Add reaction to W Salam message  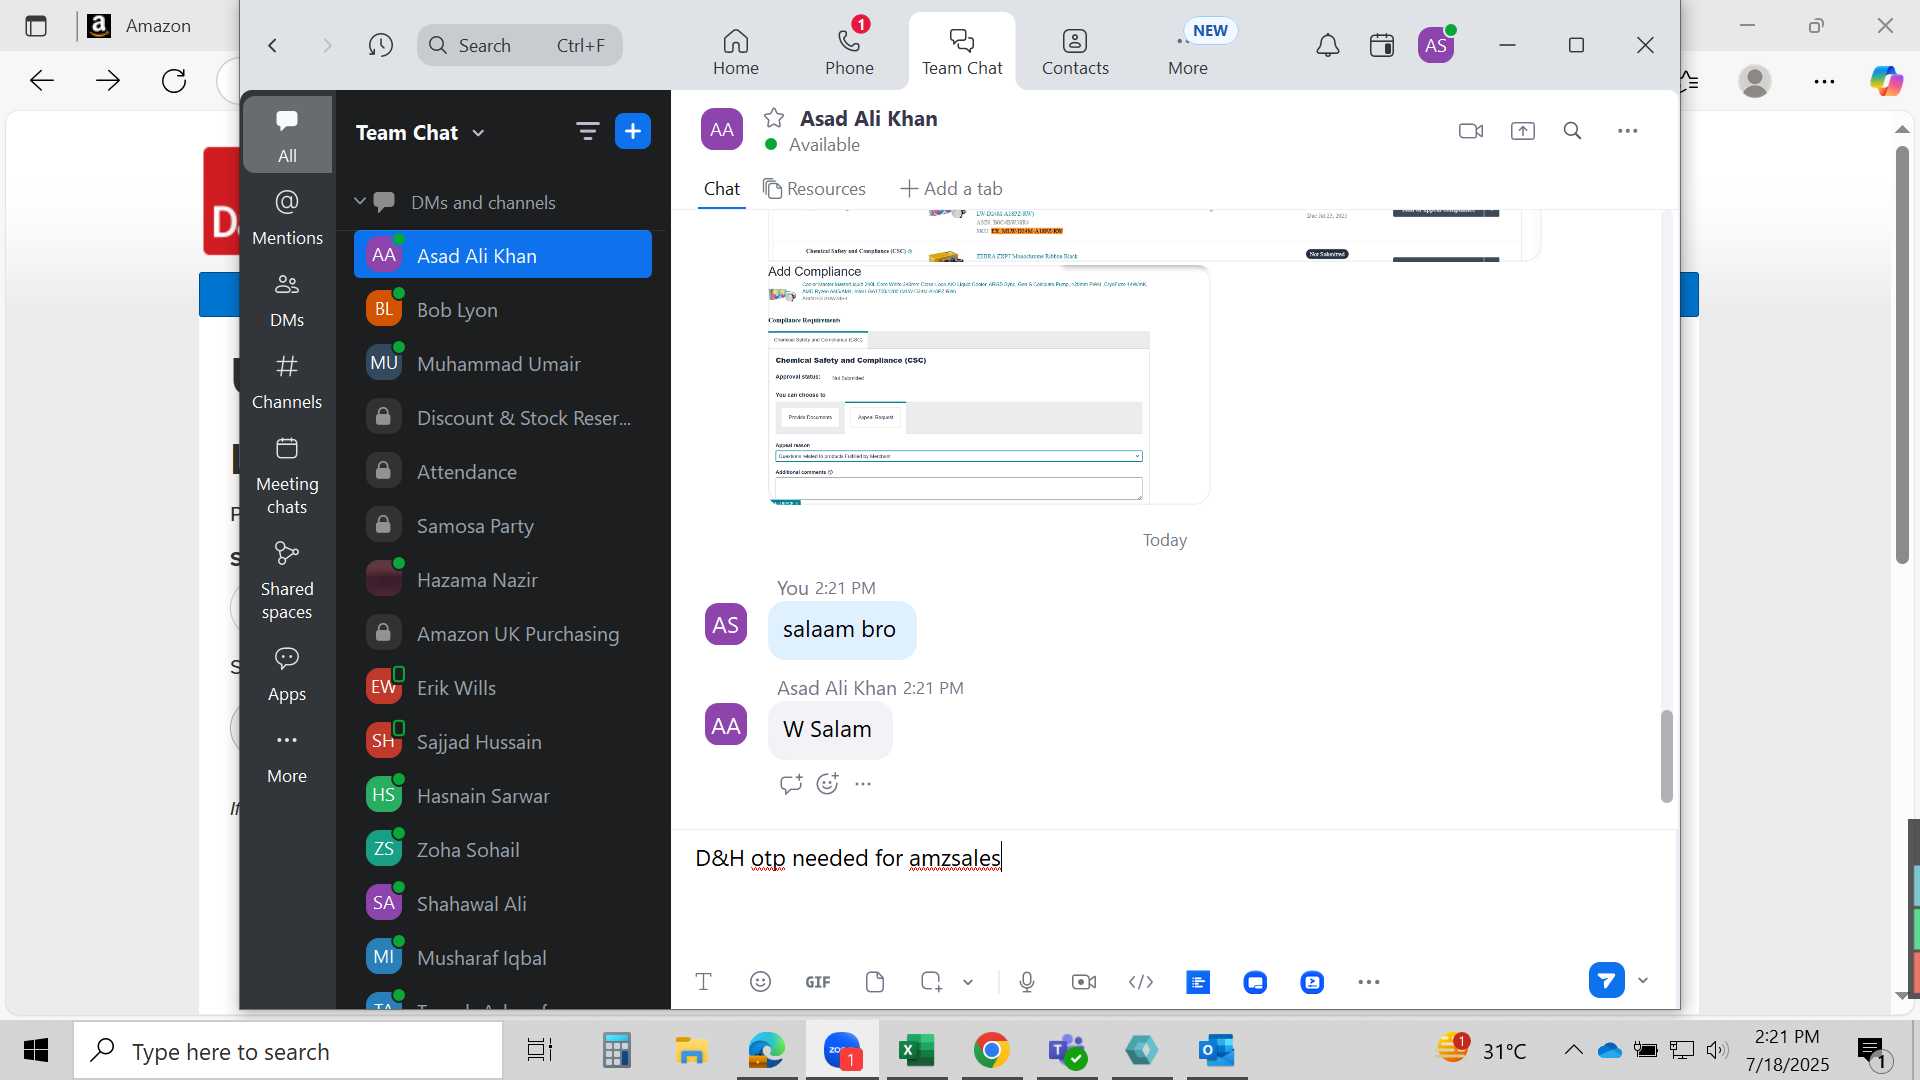[x=827, y=784]
